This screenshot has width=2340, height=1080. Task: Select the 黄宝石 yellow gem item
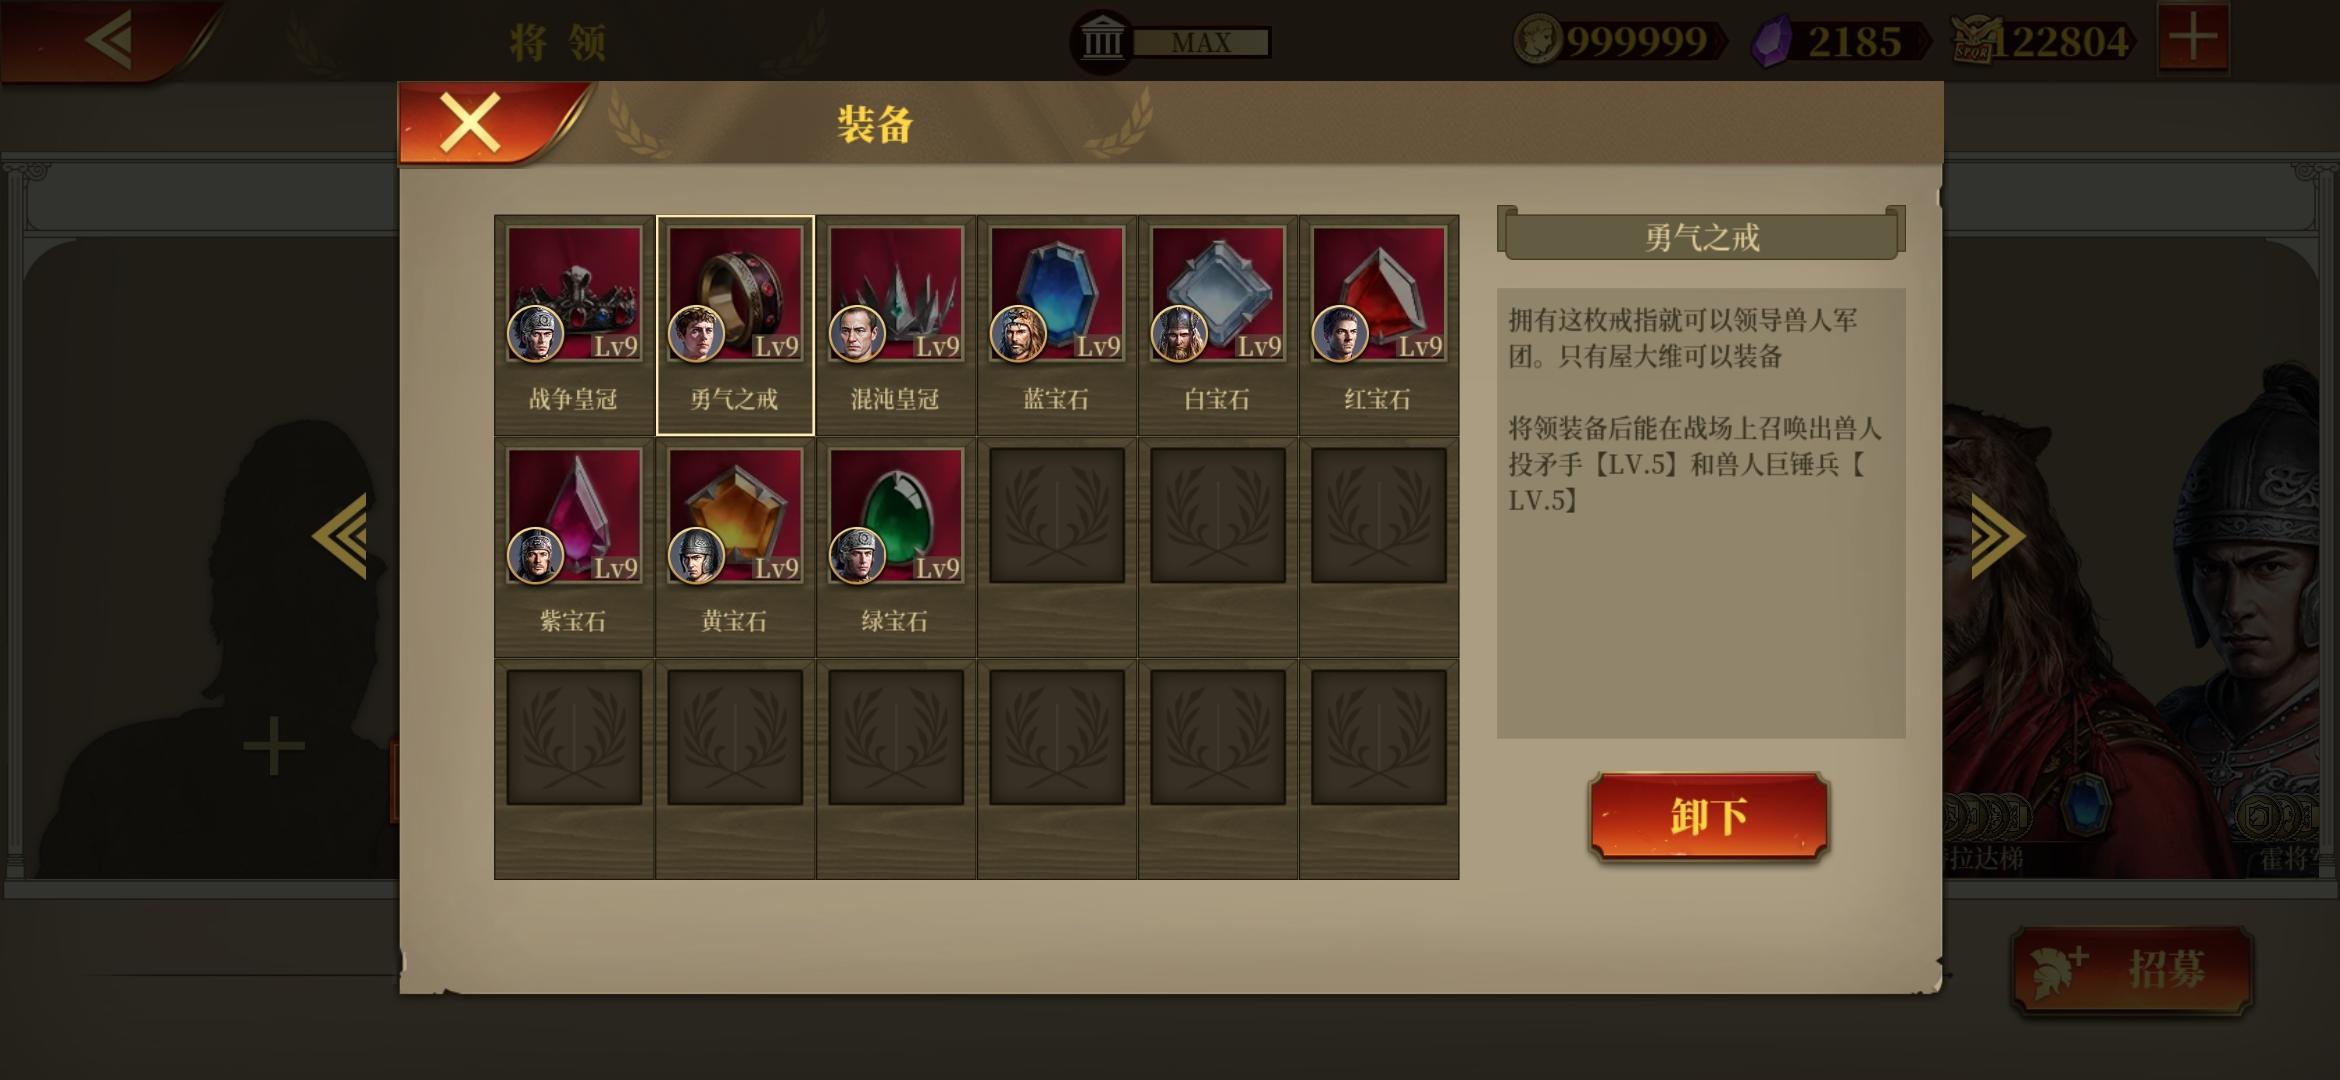click(x=735, y=547)
